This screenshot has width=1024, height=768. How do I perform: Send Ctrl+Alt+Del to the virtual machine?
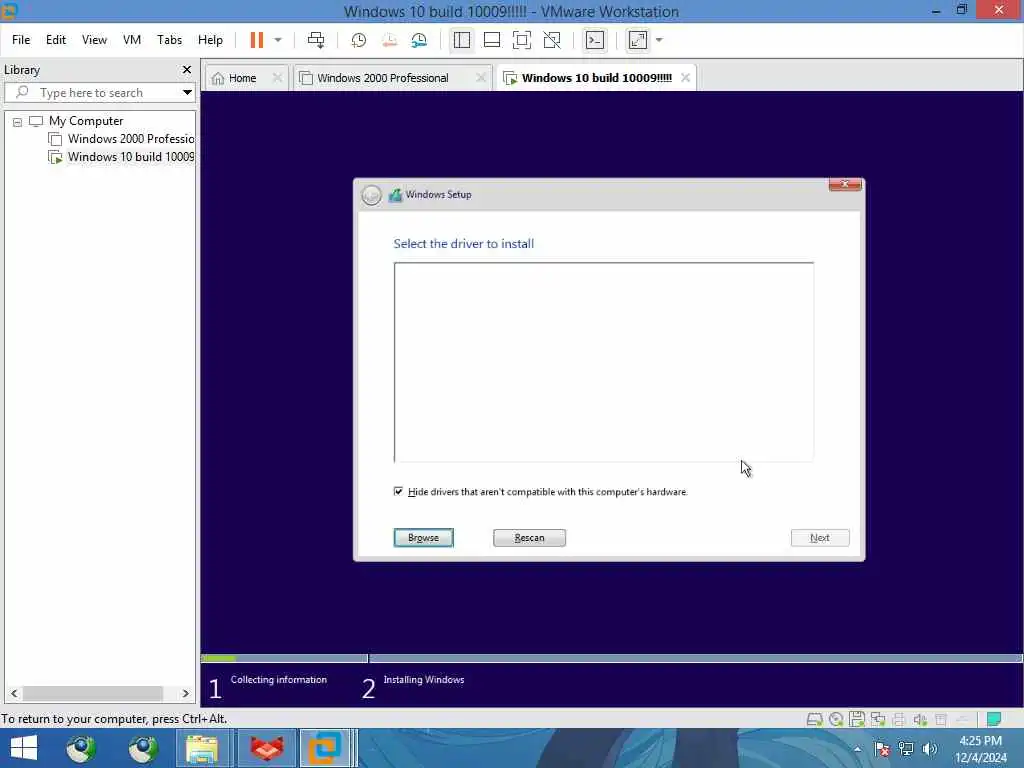(x=316, y=40)
